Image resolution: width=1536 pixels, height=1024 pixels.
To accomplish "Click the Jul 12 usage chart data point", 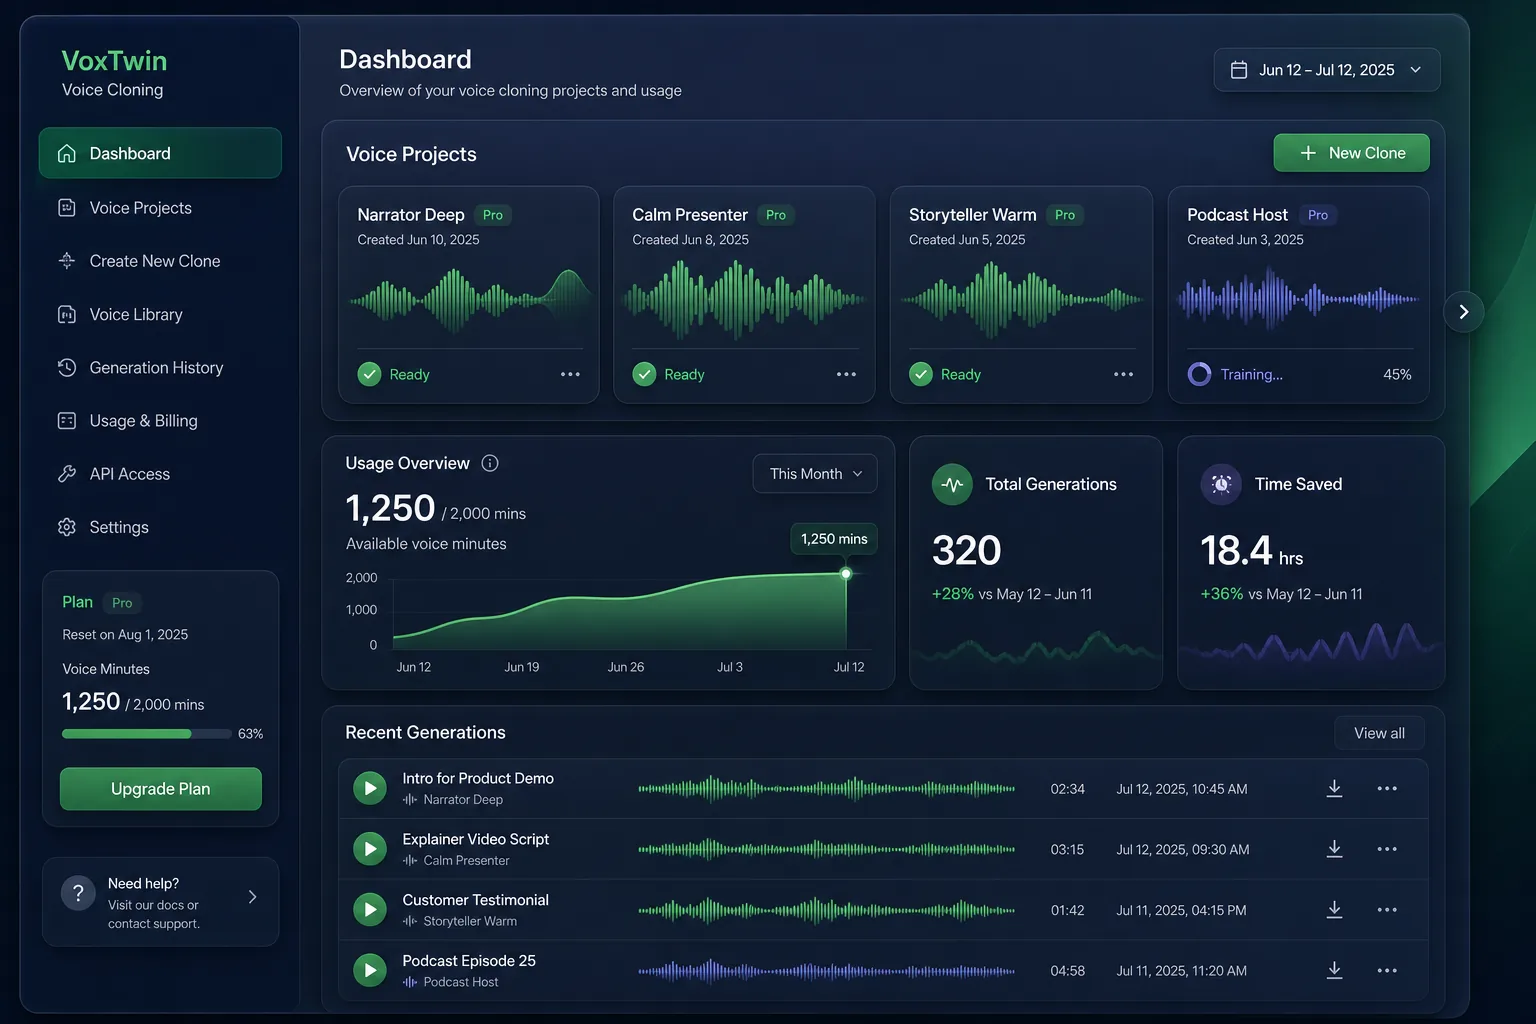I will click(846, 573).
